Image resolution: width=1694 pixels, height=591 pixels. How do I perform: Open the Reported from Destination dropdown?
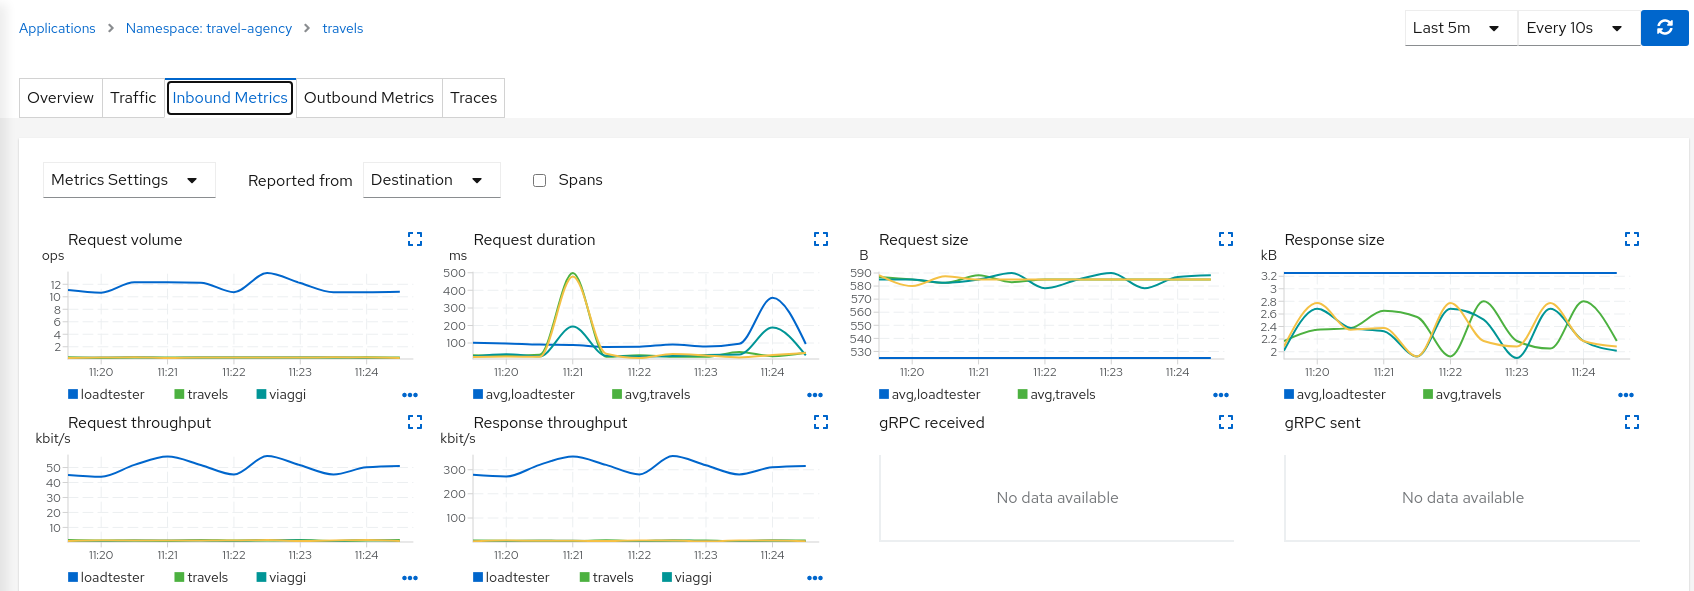[x=431, y=180]
